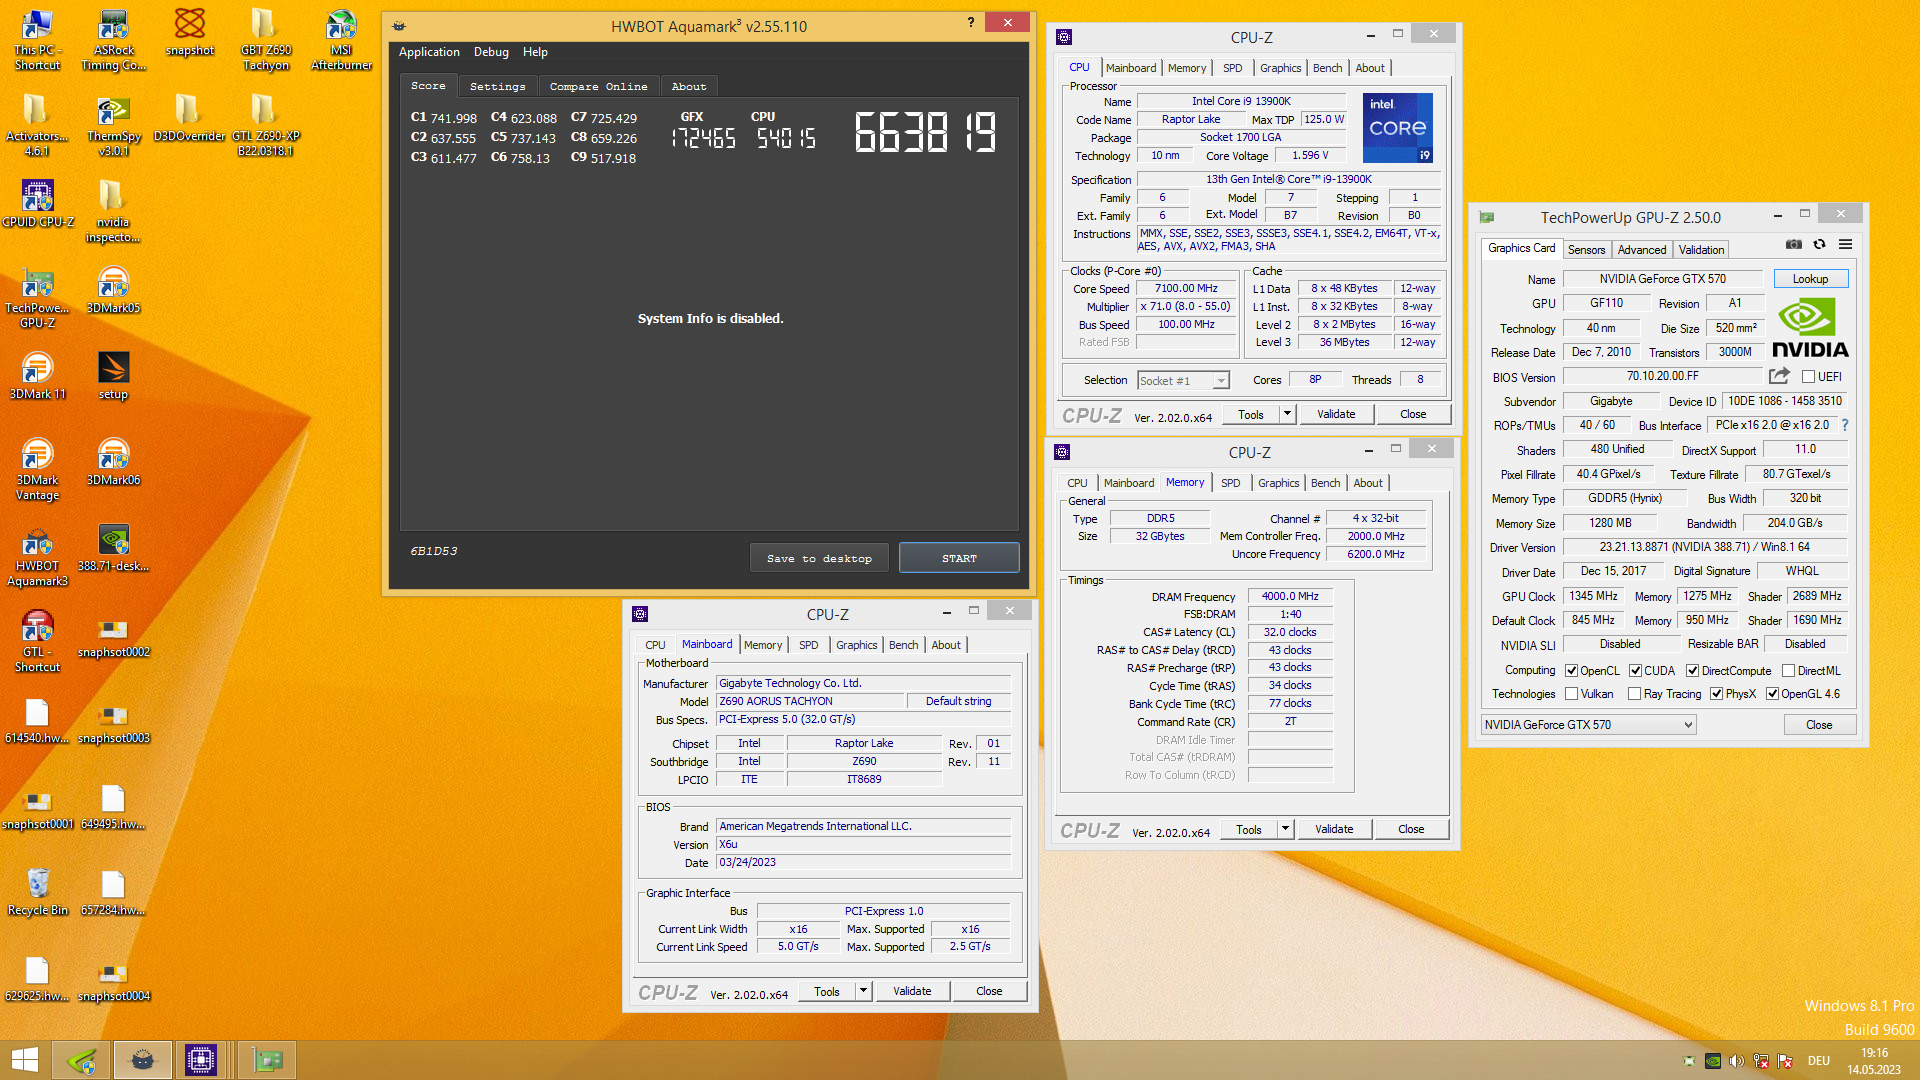The image size is (1920, 1080).
Task: Click START button in Aquamark
Action: click(x=959, y=558)
